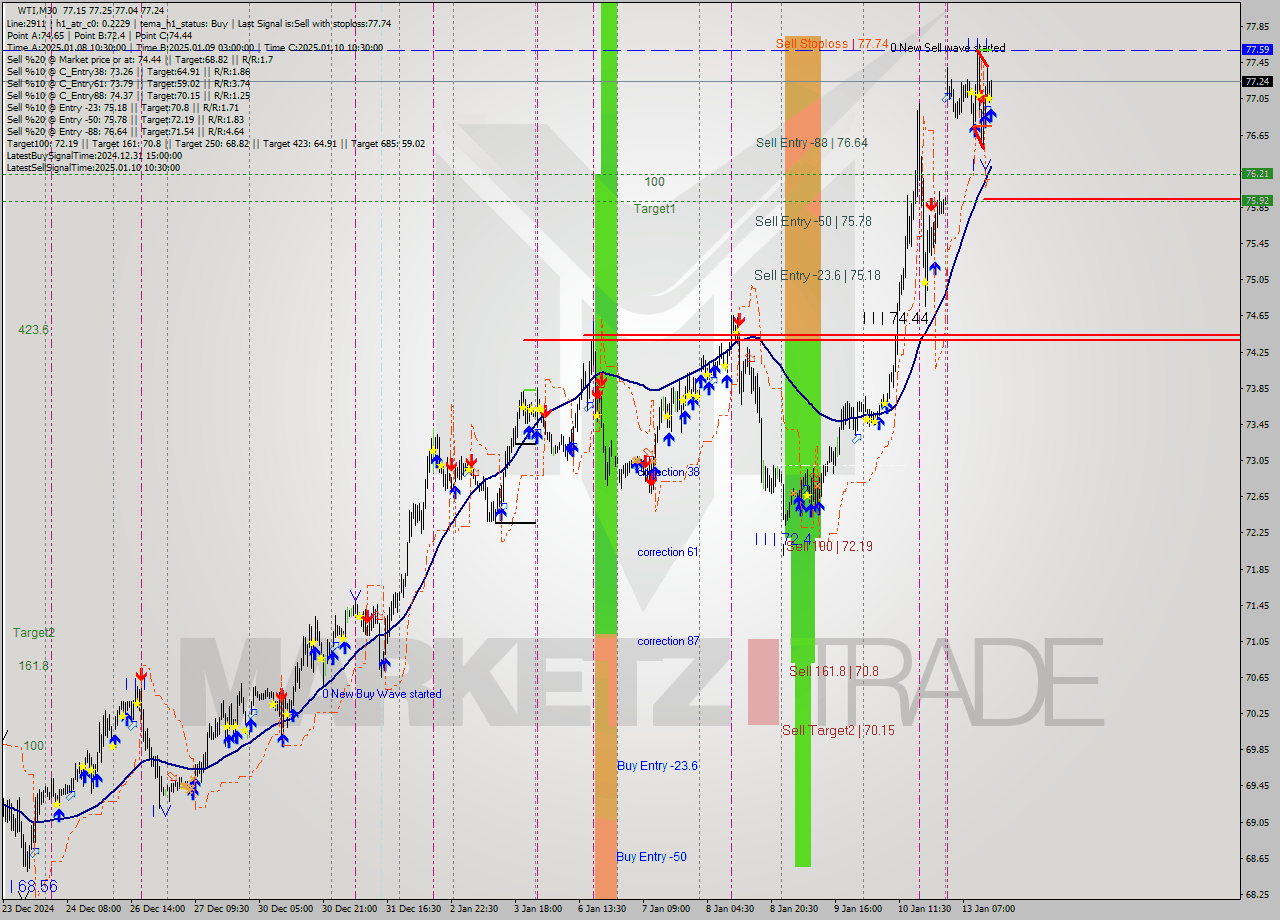
Task: Click the '30 Dec 21:00' time axis label
Action: point(350,909)
